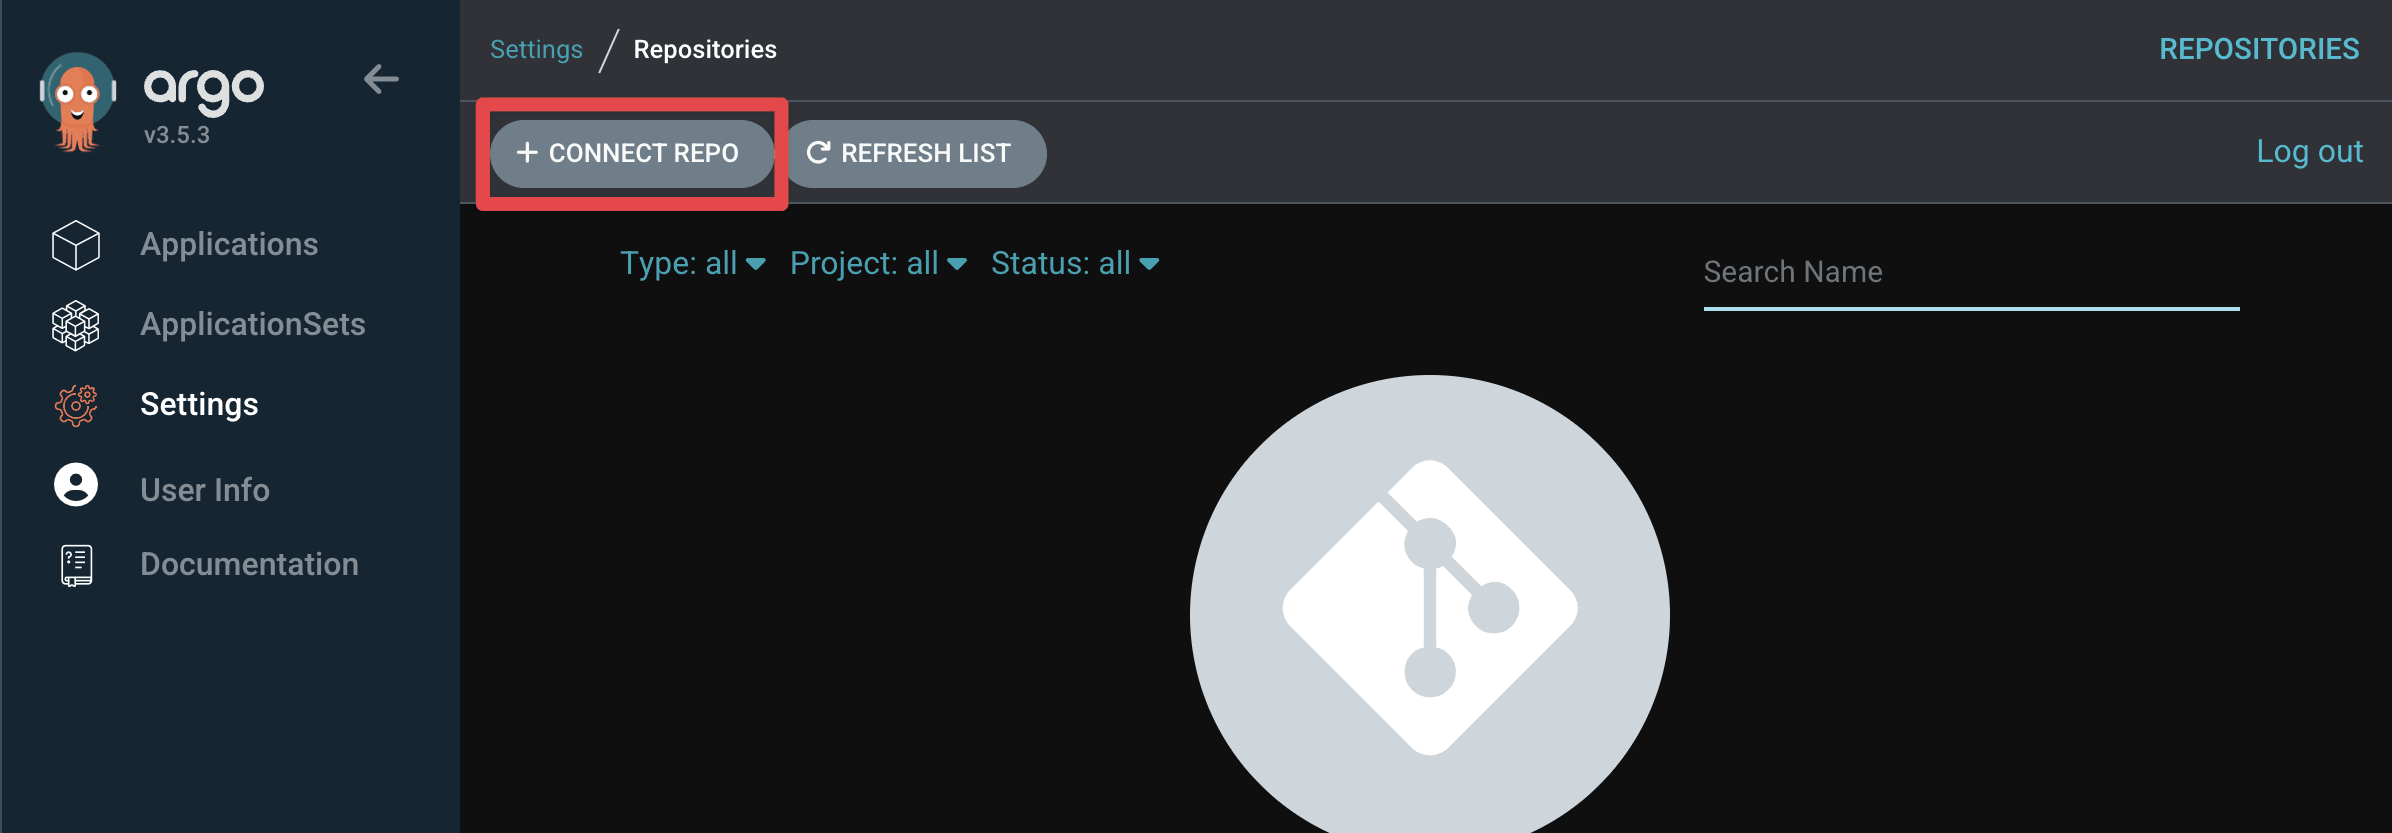Click the large Git logo placeholder
Image resolution: width=2392 pixels, height=833 pixels.
point(1430,607)
